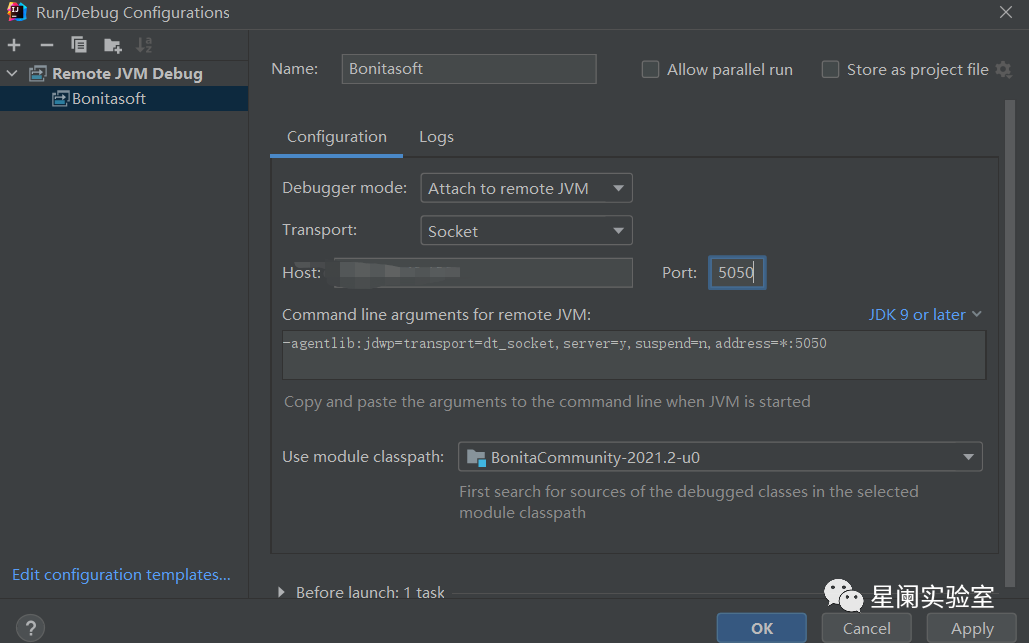Select Bonitasoft configuration in tree

(x=124, y=98)
